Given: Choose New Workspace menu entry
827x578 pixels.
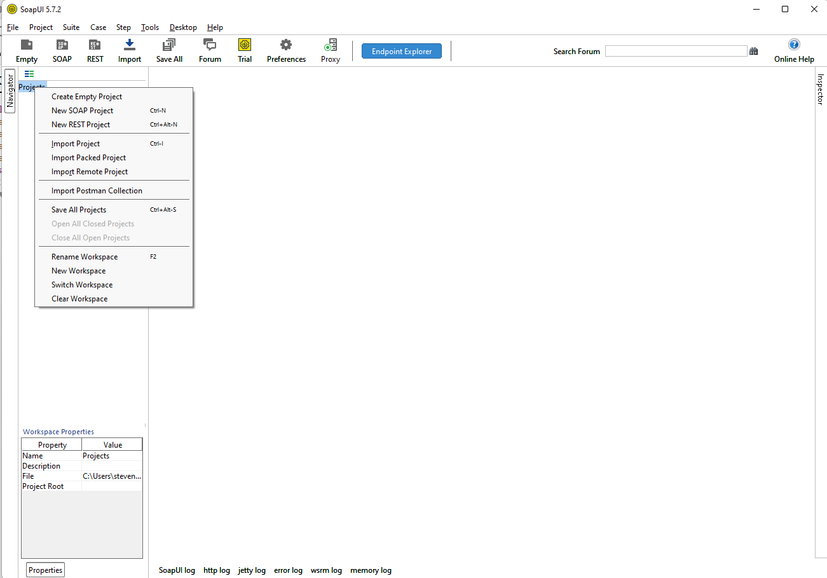Looking at the screenshot, I should [114, 271].
